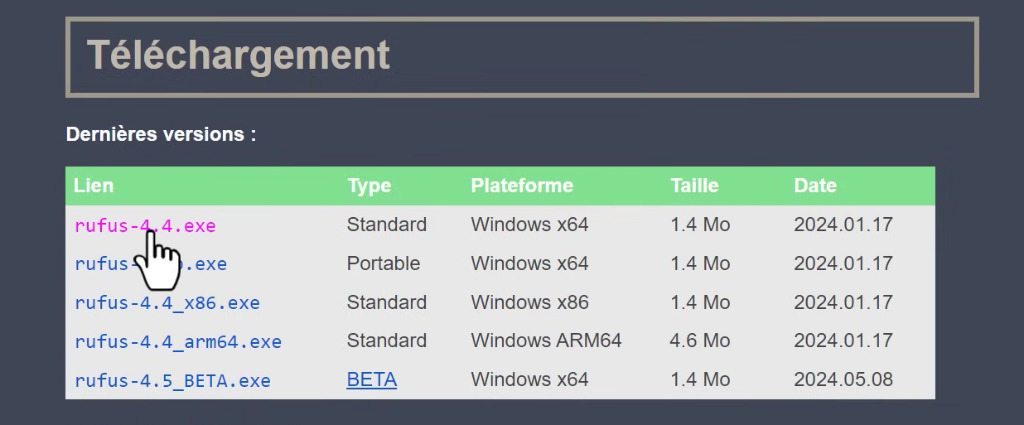1024x425 pixels.
Task: Open the underlined BETA type link
Action: [372, 380]
